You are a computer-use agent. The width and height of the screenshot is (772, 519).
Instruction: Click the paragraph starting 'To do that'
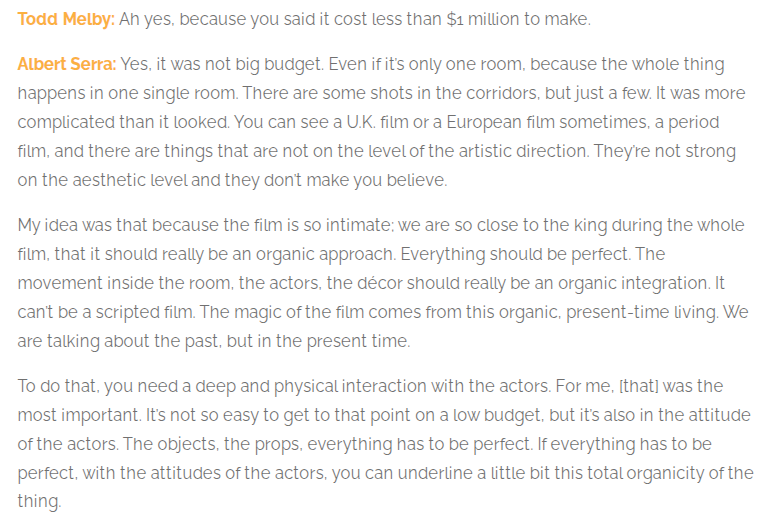click(x=386, y=444)
